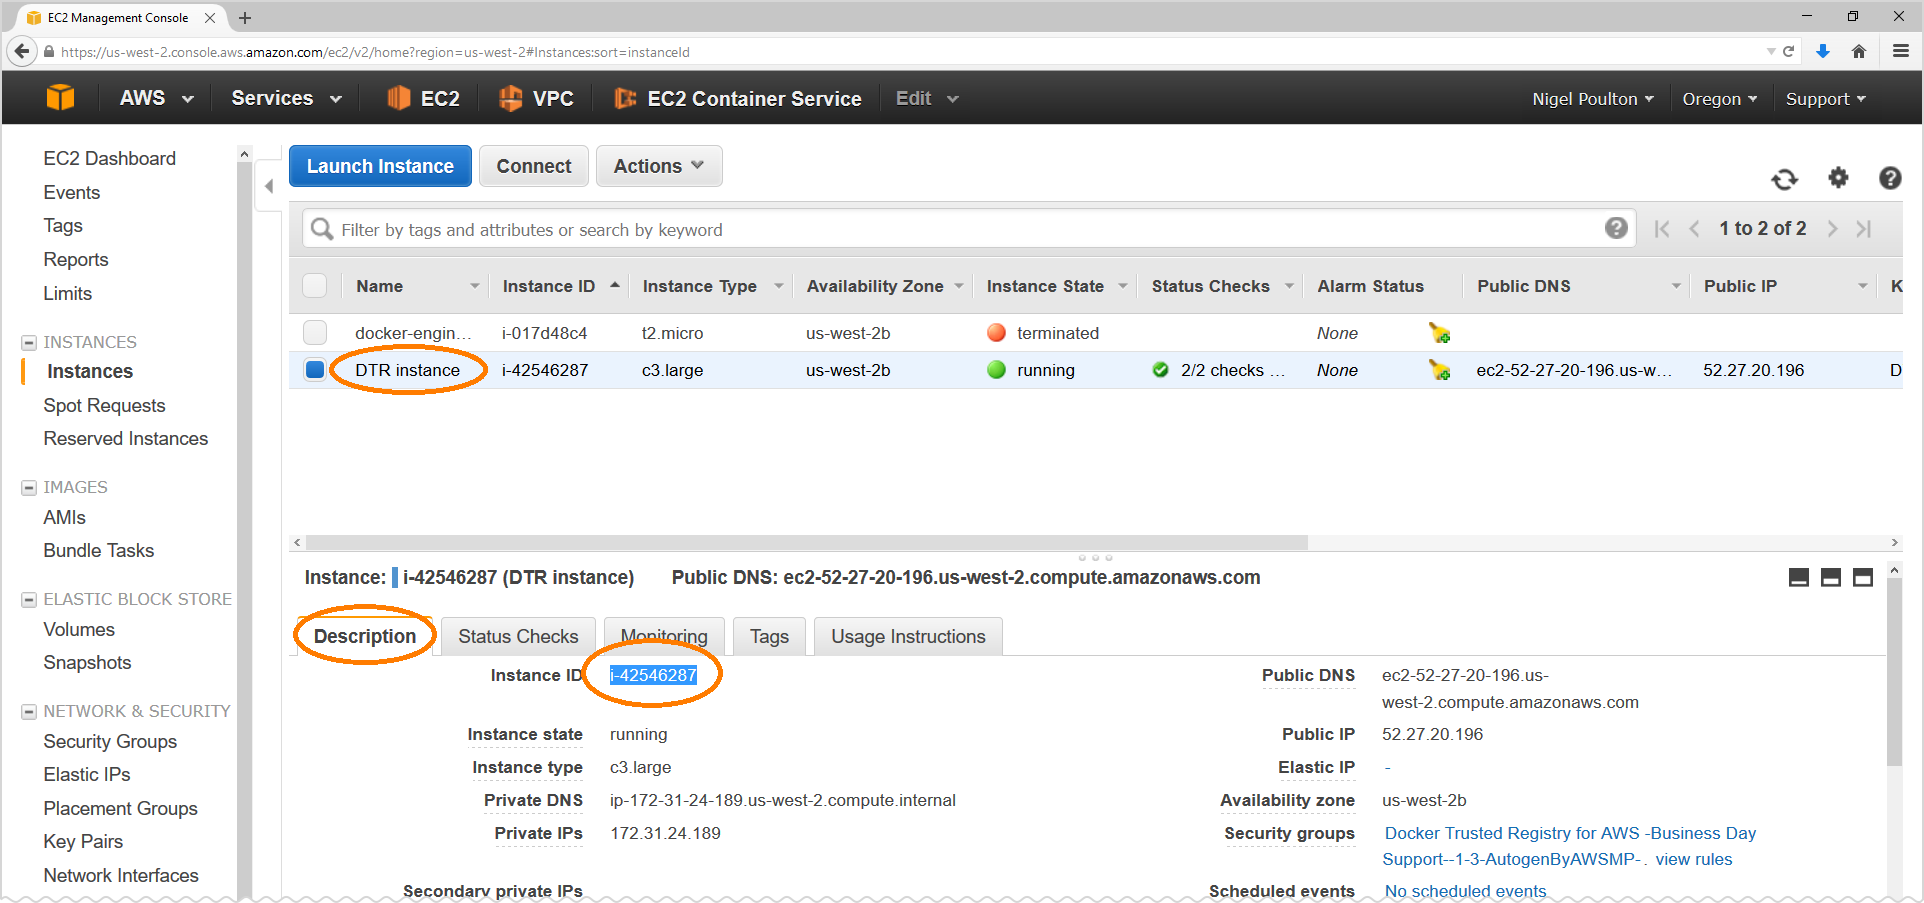This screenshot has width=1924, height=903.
Task: Open the Actions dropdown
Action: tap(658, 166)
